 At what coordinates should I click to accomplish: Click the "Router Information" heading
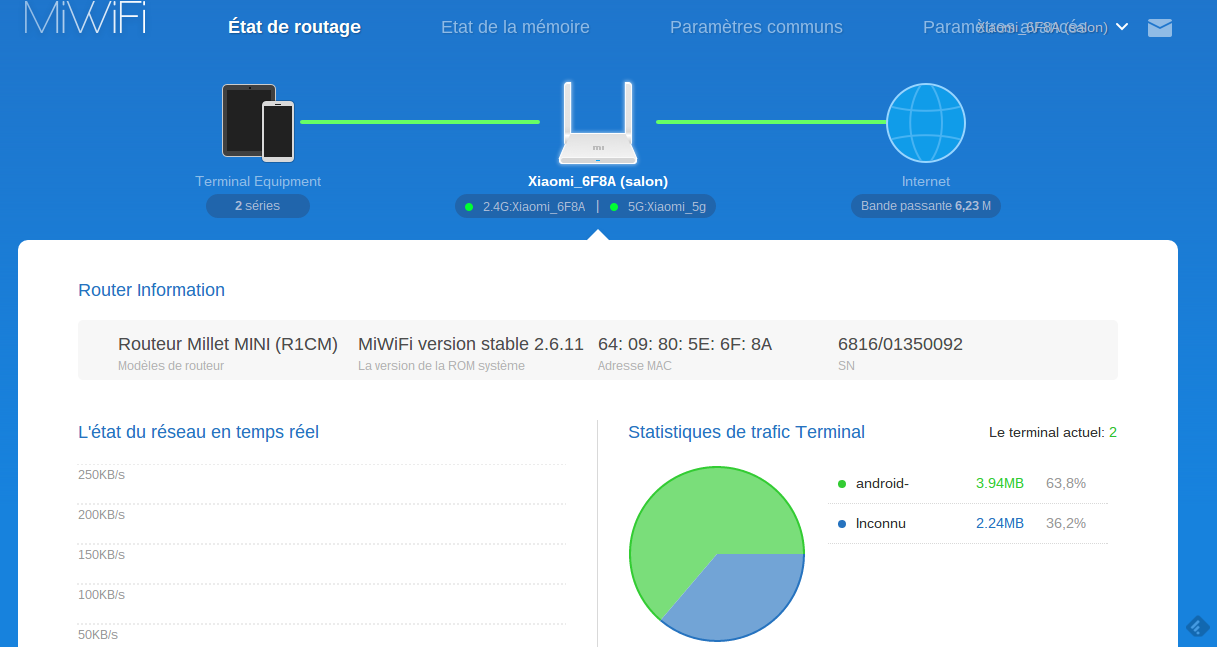(x=152, y=290)
